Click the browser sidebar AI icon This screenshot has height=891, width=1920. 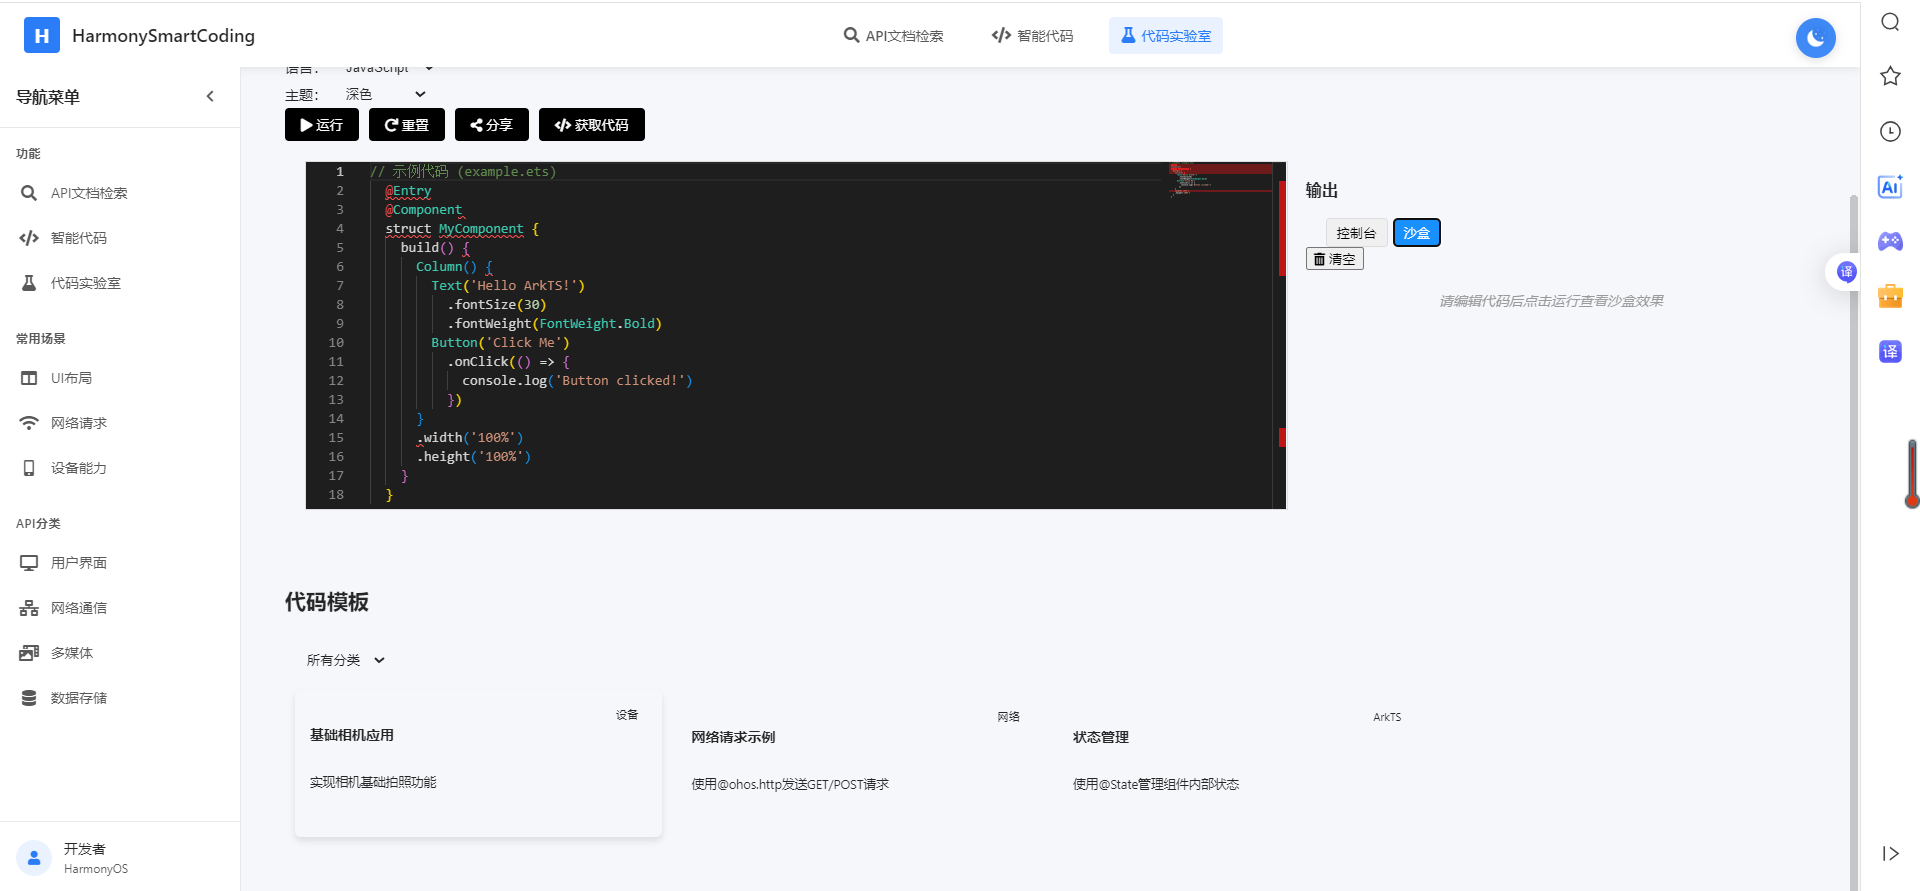pos(1890,186)
